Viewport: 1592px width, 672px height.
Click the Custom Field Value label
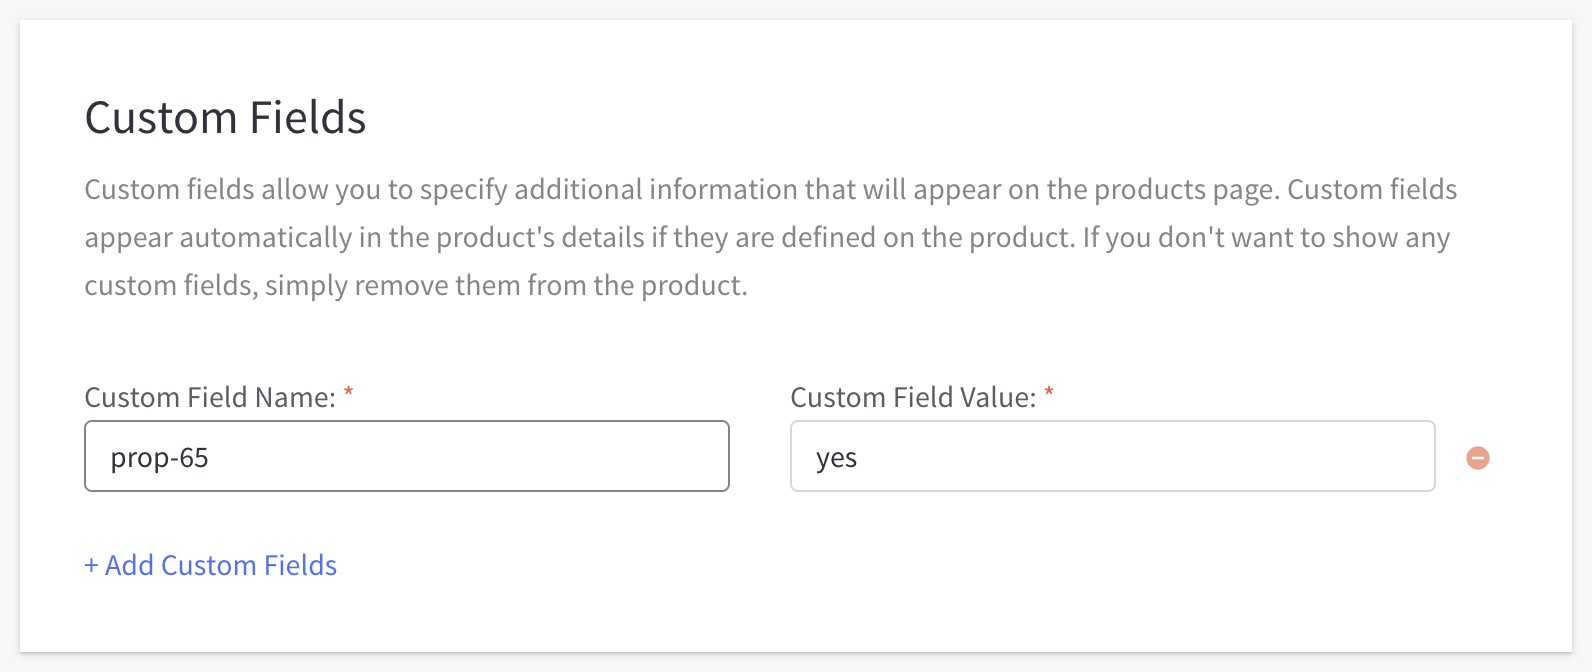point(912,398)
